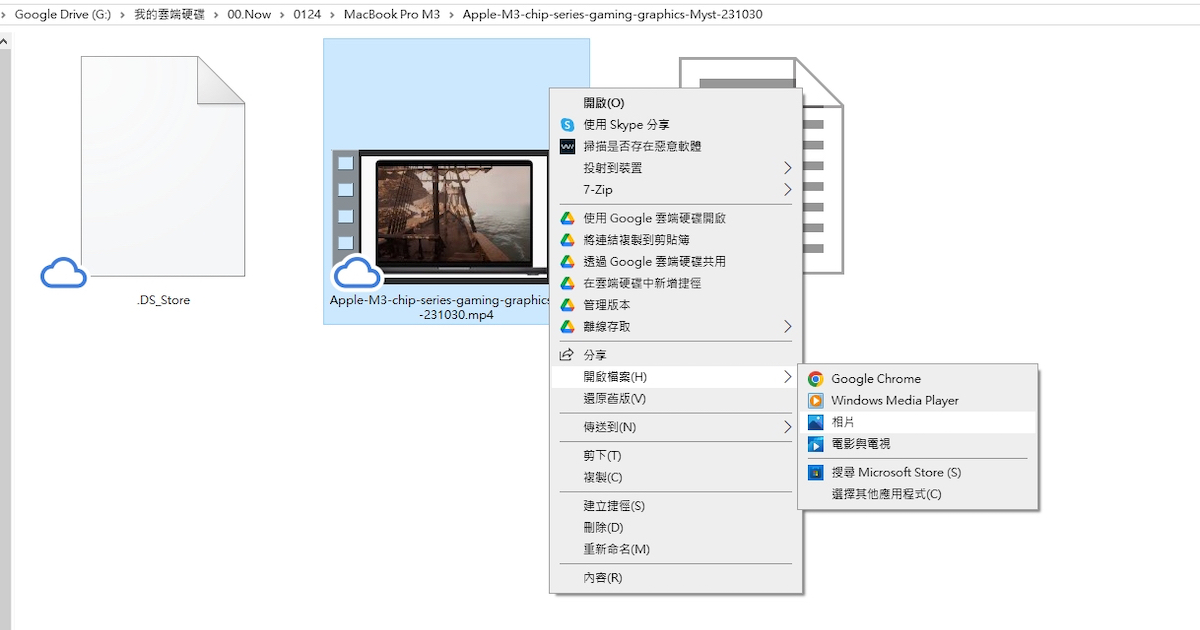
Task: Expand the 投射到裝置 submenu arrow
Action: 787,168
